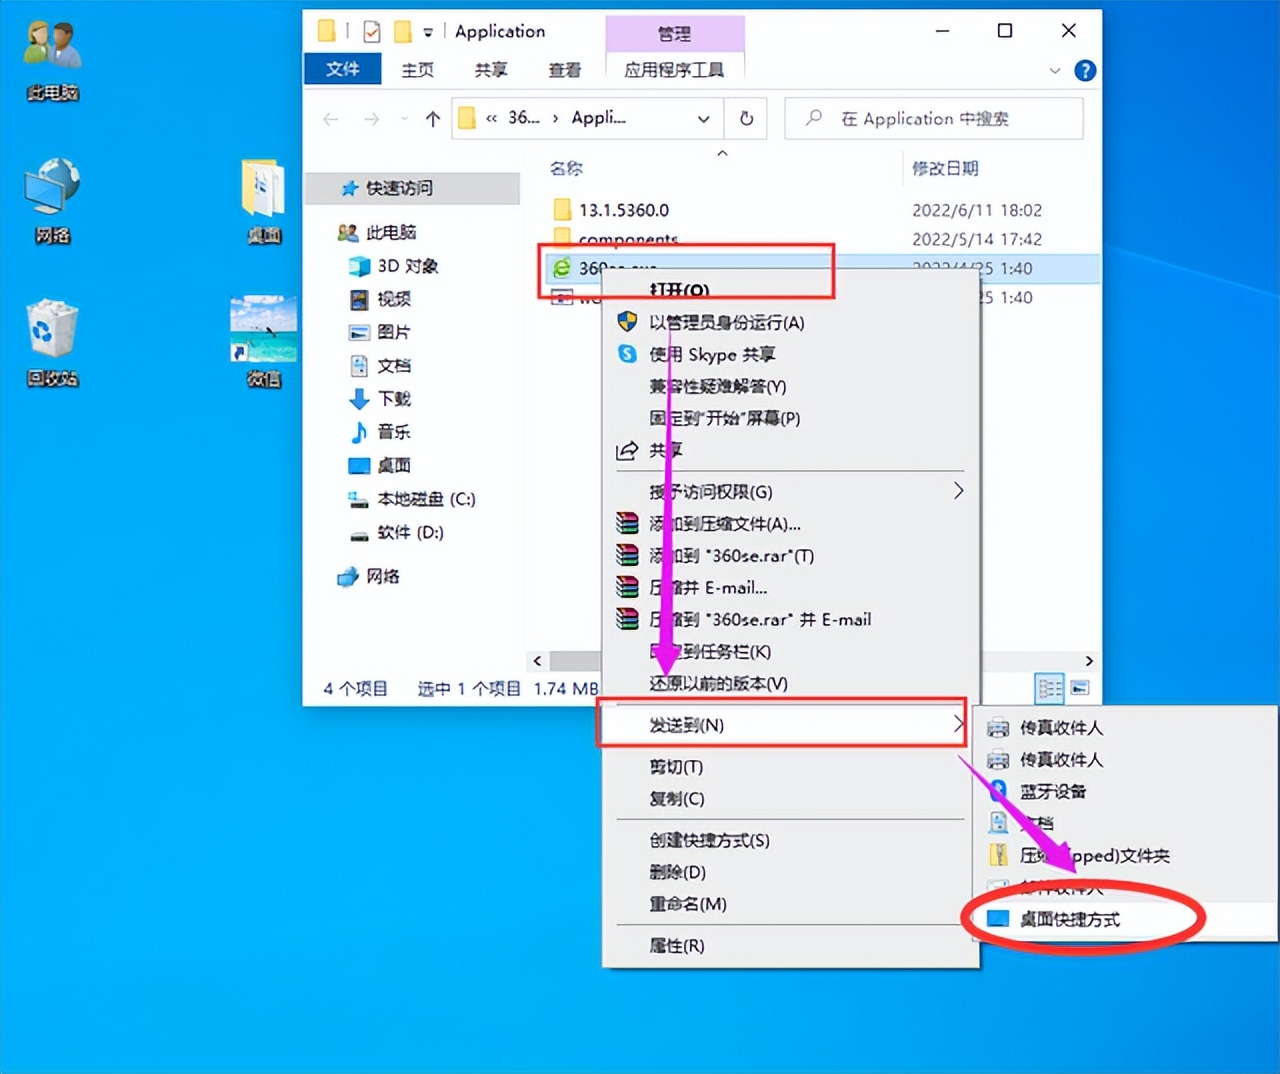Click the refresh icon beside the address bar
Viewport: 1280px width, 1074px height.
tap(745, 118)
